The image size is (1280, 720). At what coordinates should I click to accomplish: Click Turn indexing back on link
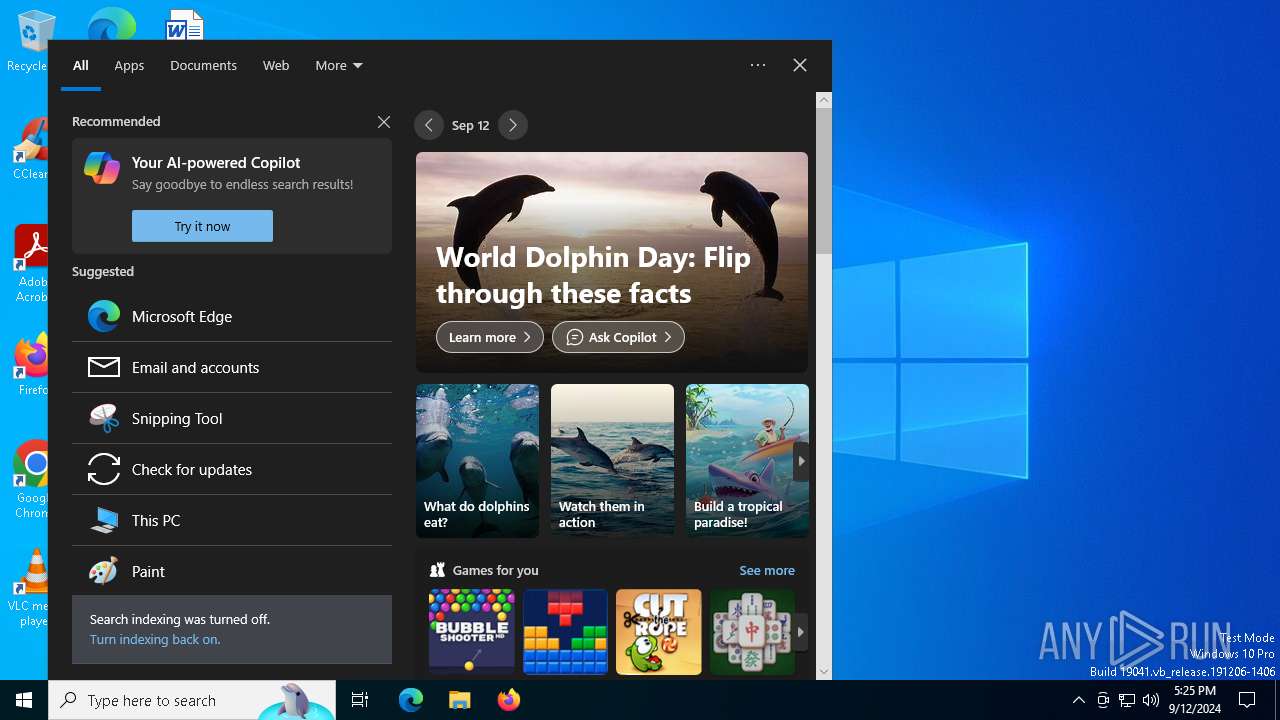[x=155, y=639]
